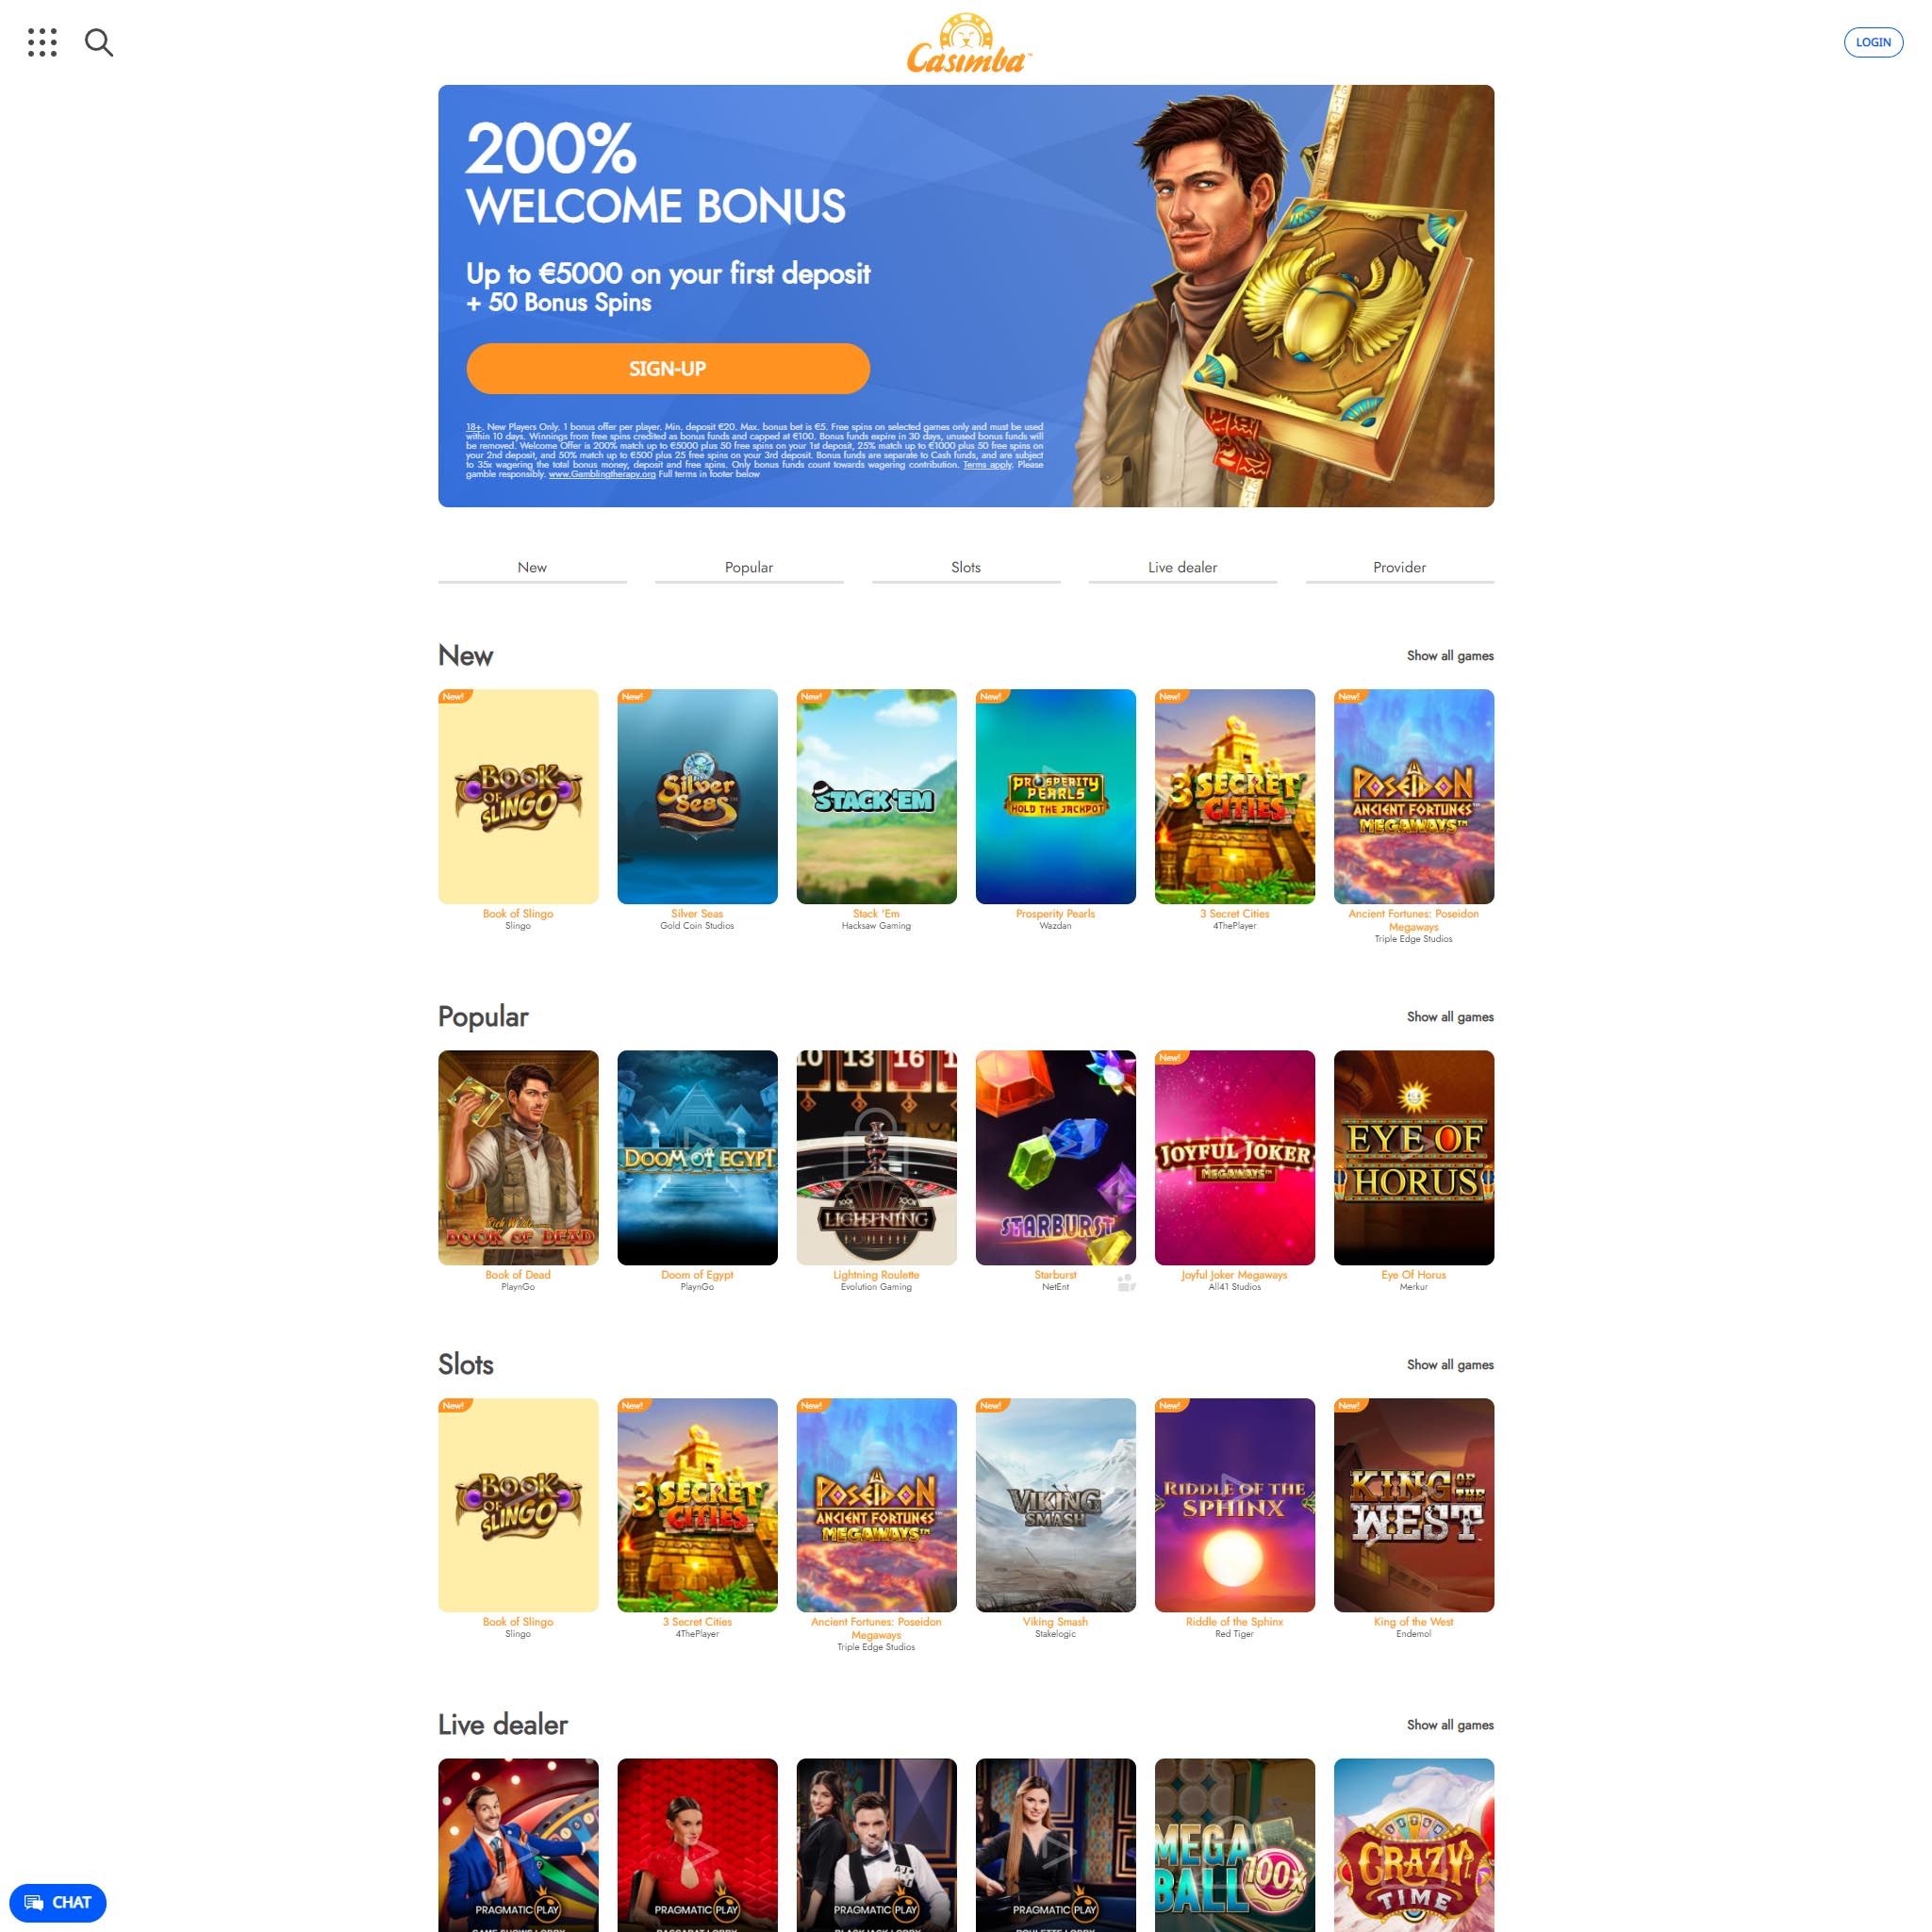
Task: Open the grid menu icon
Action: click(42, 42)
